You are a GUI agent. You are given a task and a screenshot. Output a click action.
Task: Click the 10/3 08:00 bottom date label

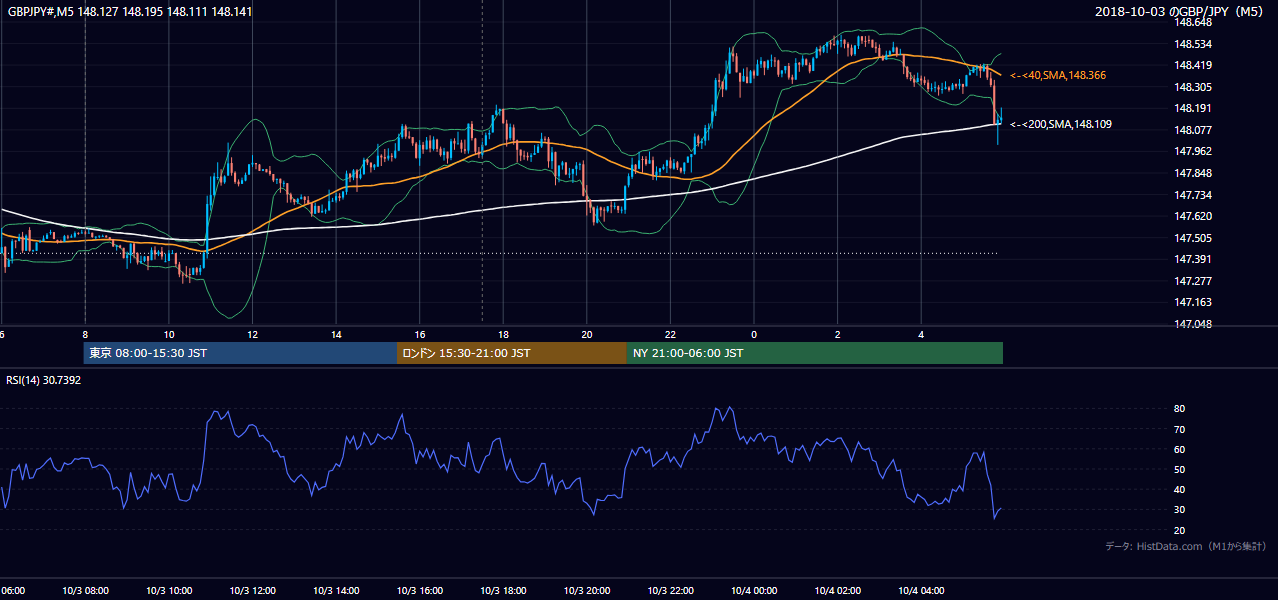coord(85,591)
